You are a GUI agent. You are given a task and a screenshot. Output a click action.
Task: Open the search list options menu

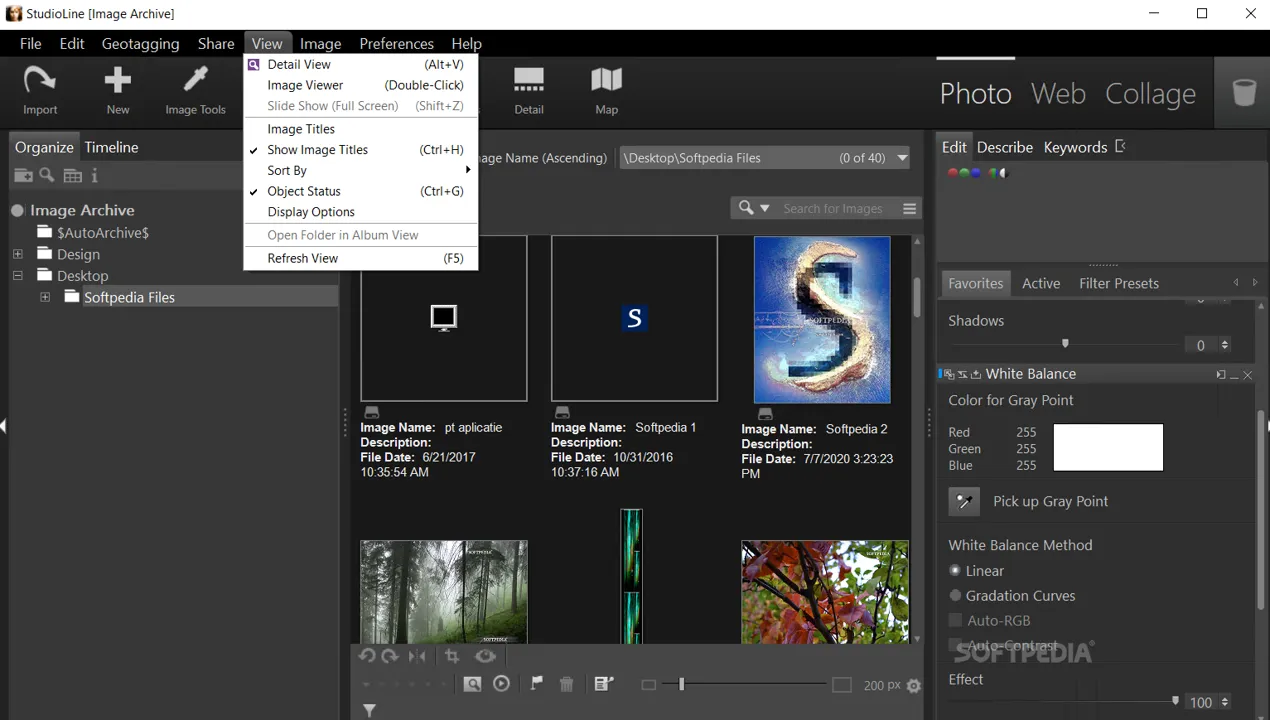click(x=909, y=208)
